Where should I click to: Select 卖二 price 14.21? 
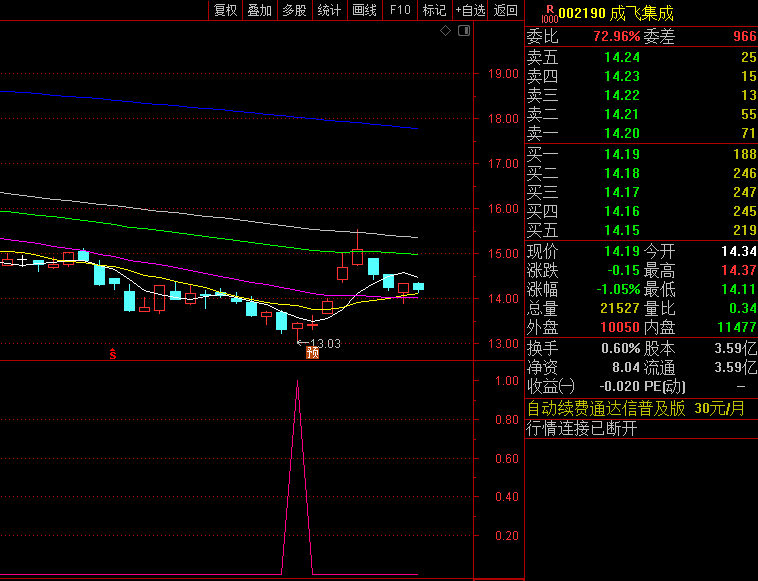point(622,114)
